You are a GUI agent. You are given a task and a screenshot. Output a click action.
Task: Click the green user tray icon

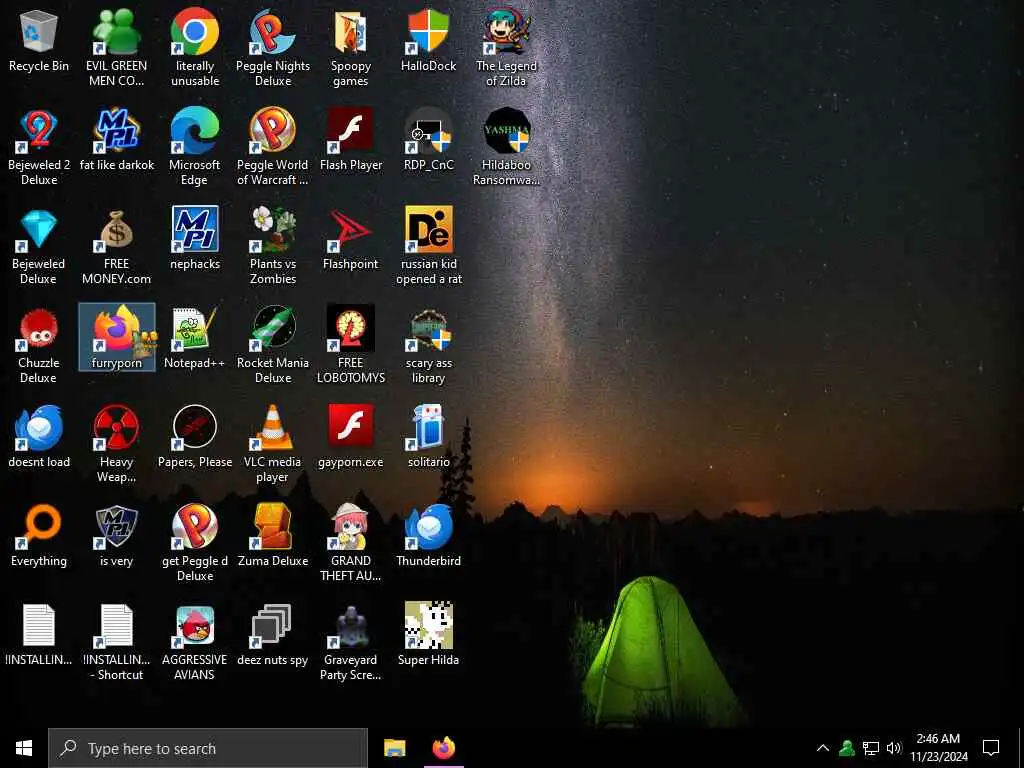846,748
